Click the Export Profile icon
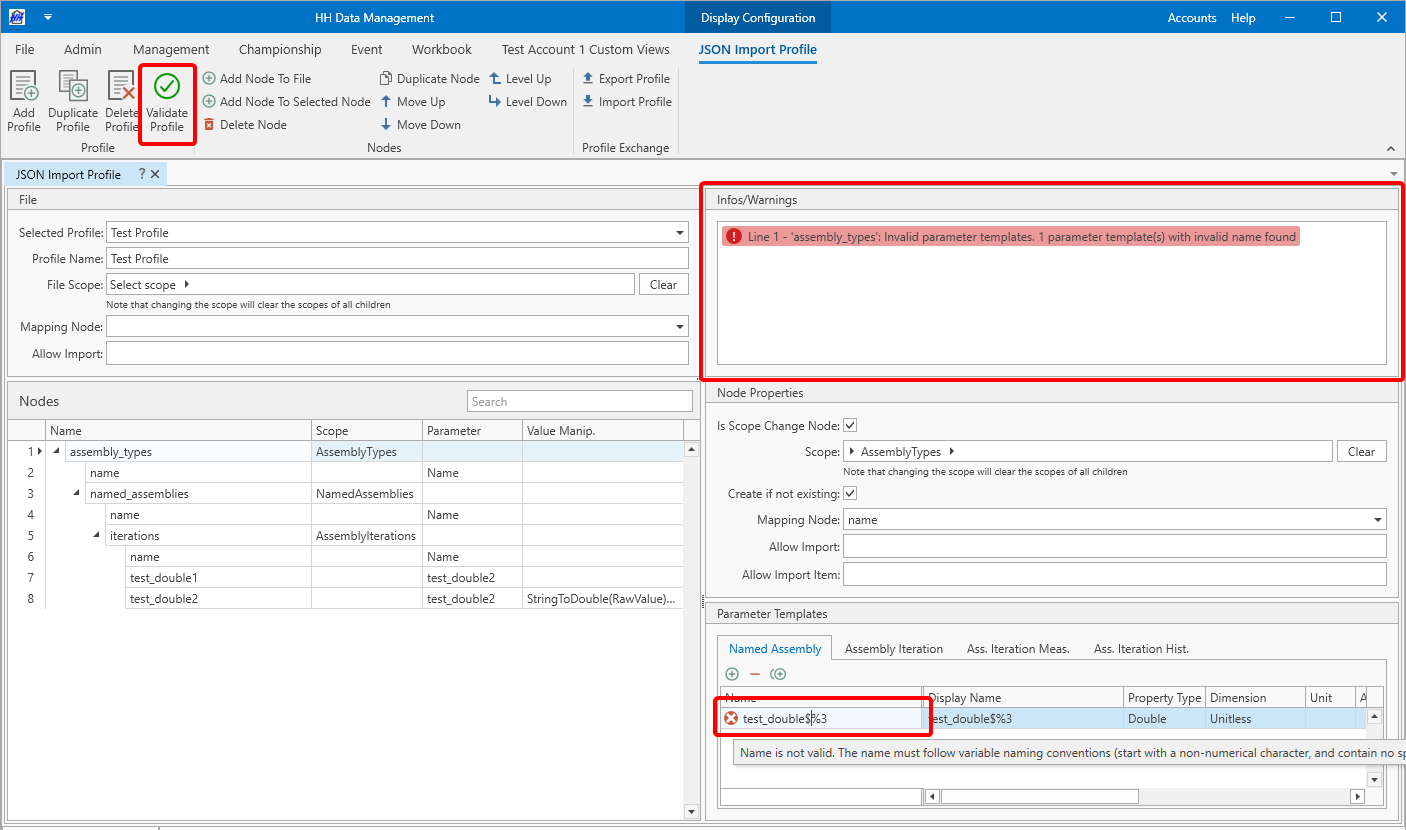 pyautogui.click(x=588, y=79)
